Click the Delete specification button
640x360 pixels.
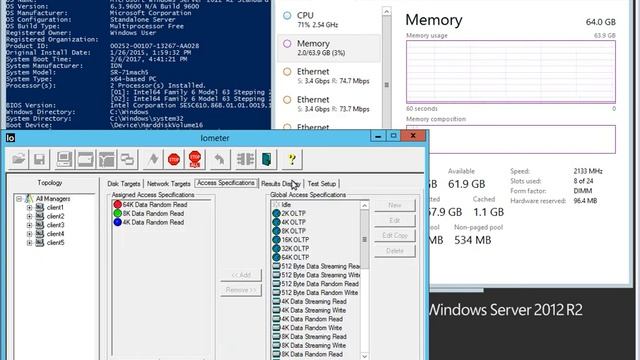395,251
